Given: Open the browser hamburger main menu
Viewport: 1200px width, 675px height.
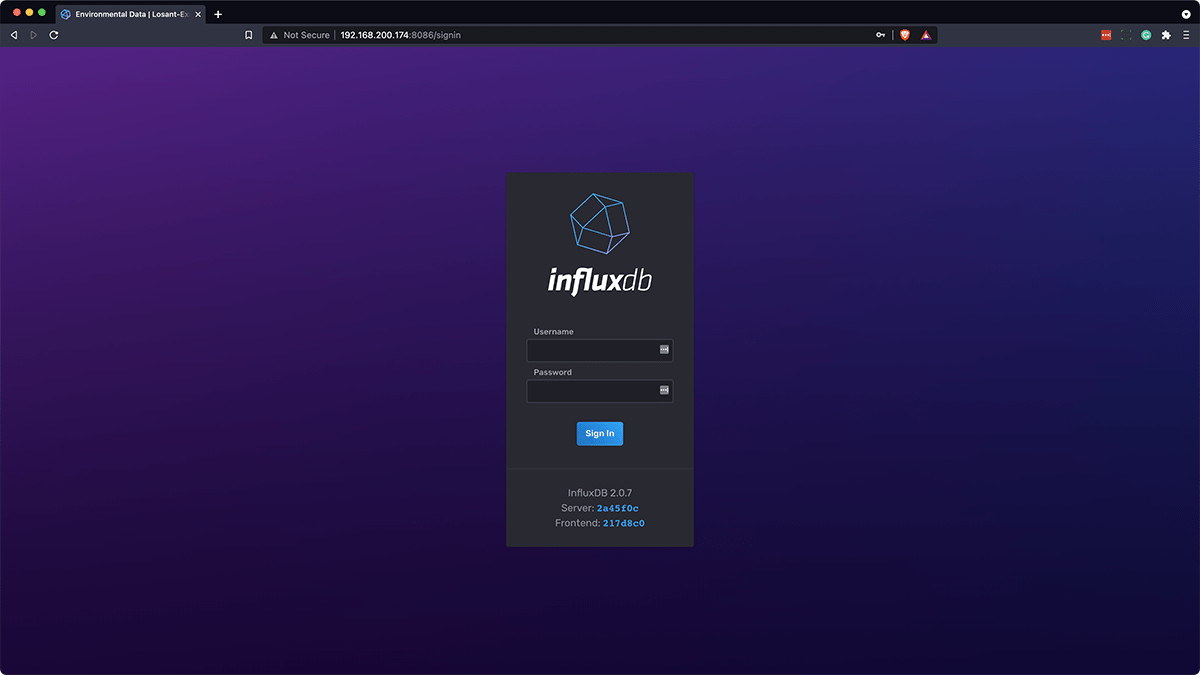Looking at the screenshot, I should (x=1186, y=35).
